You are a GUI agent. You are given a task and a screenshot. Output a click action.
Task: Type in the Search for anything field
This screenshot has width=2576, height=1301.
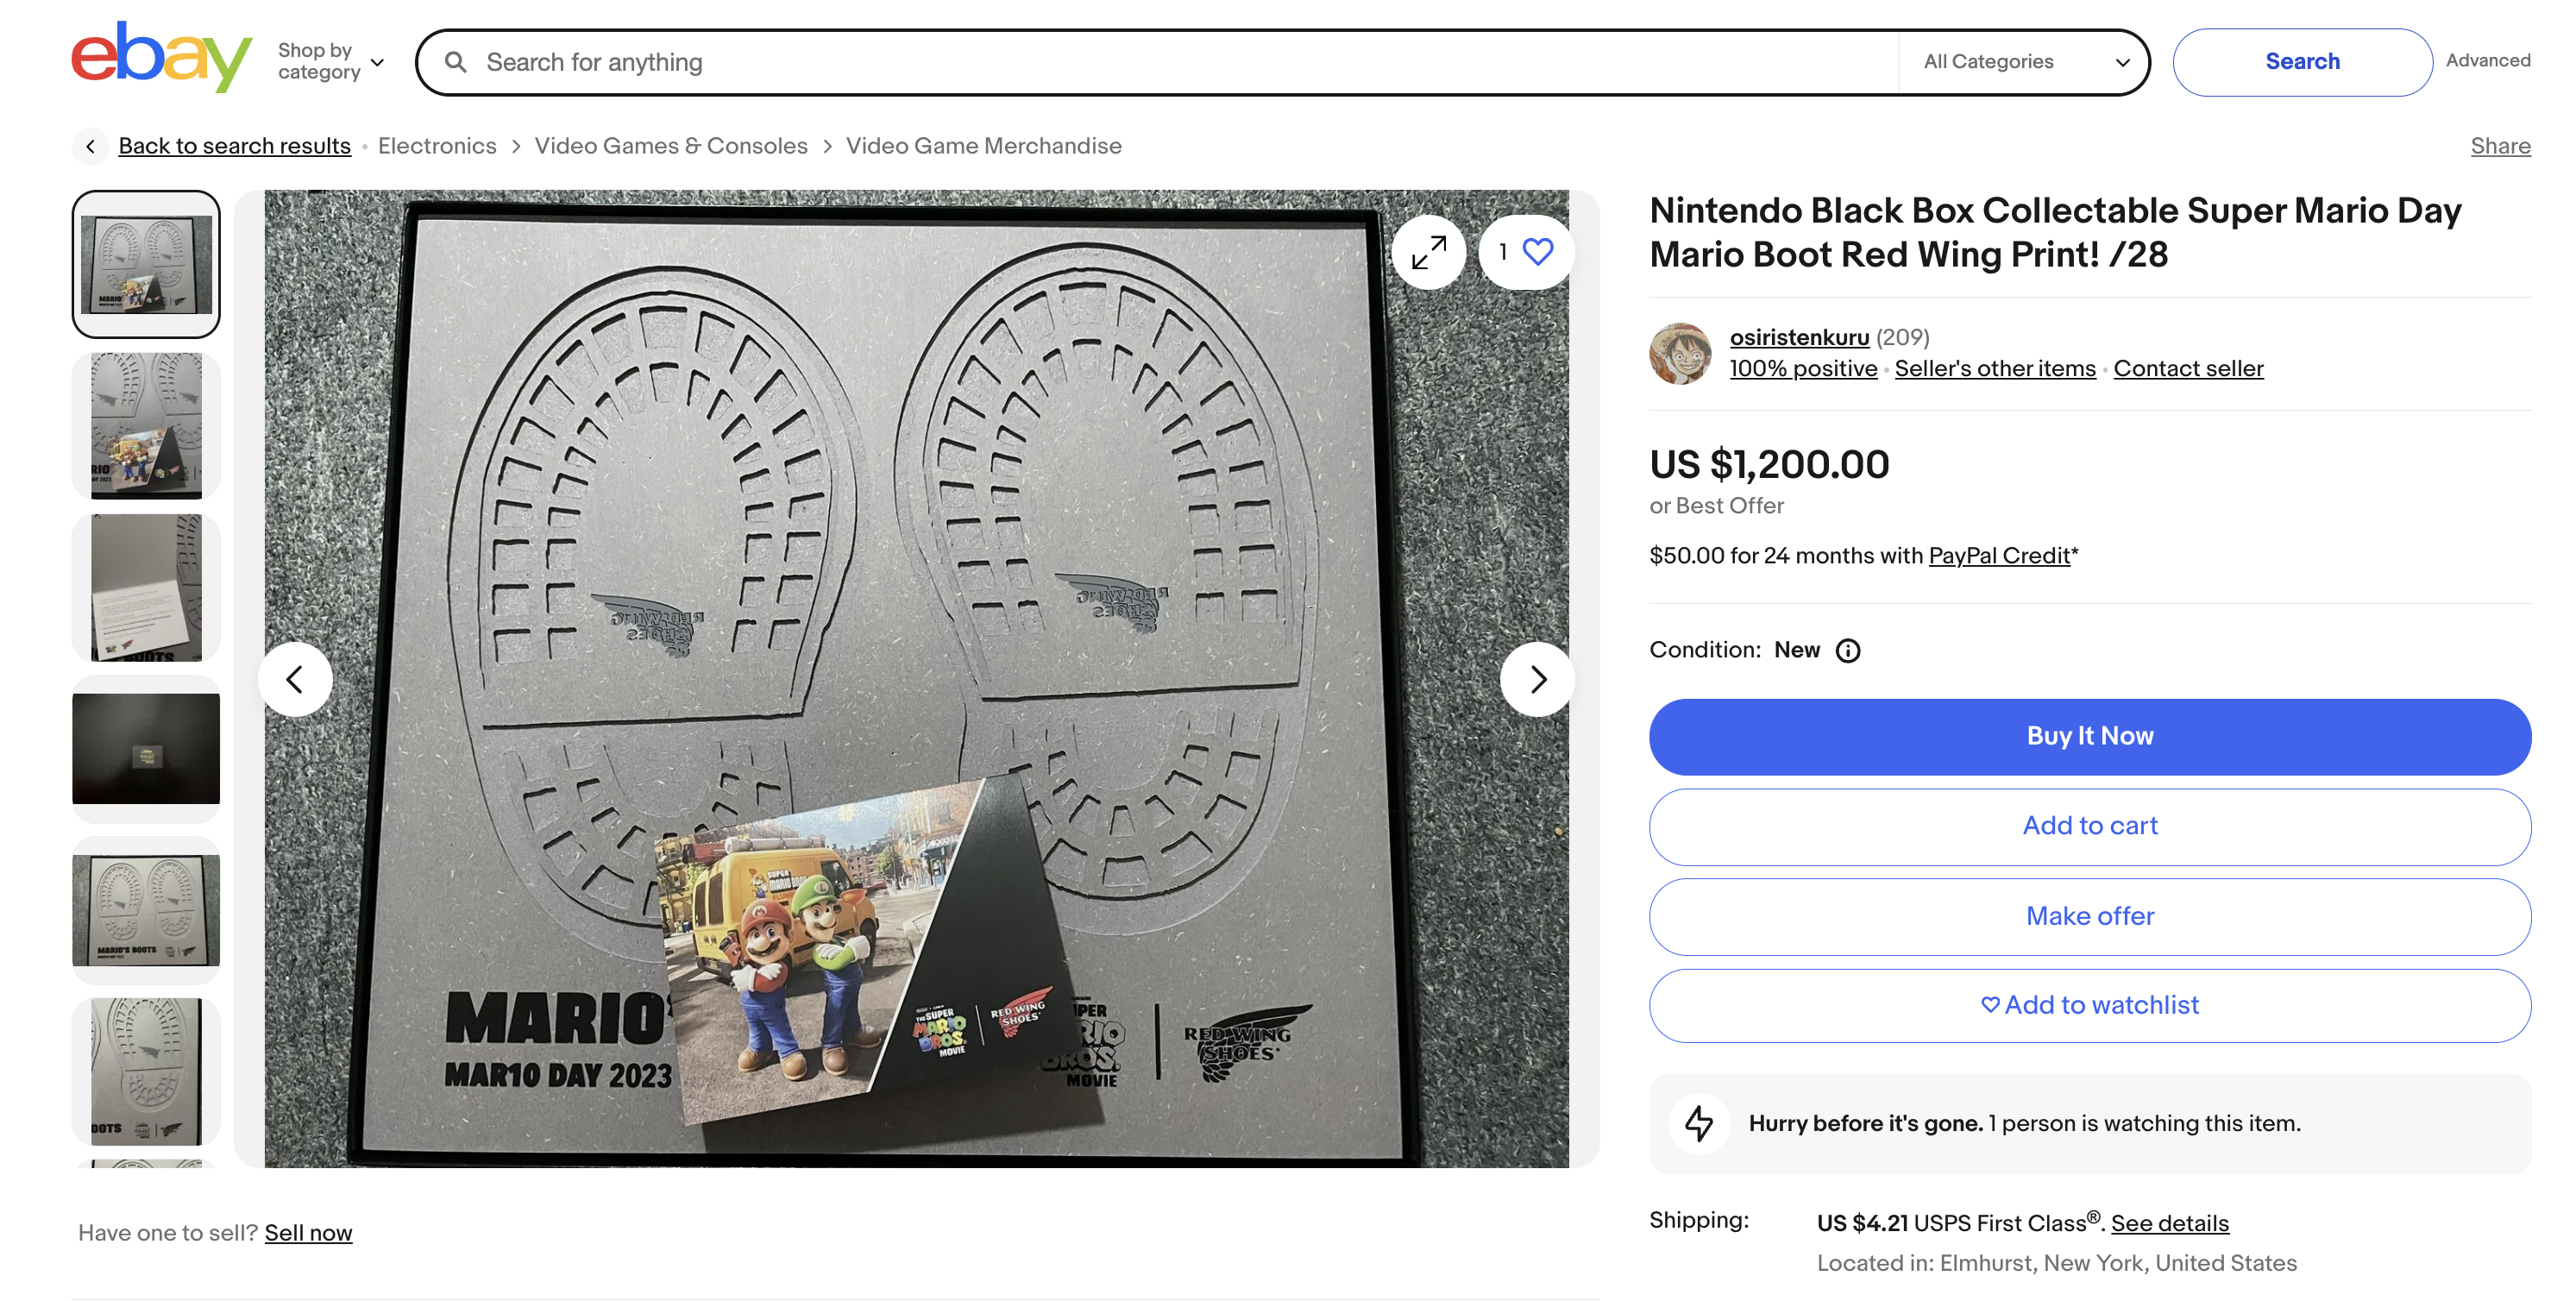point(1180,62)
